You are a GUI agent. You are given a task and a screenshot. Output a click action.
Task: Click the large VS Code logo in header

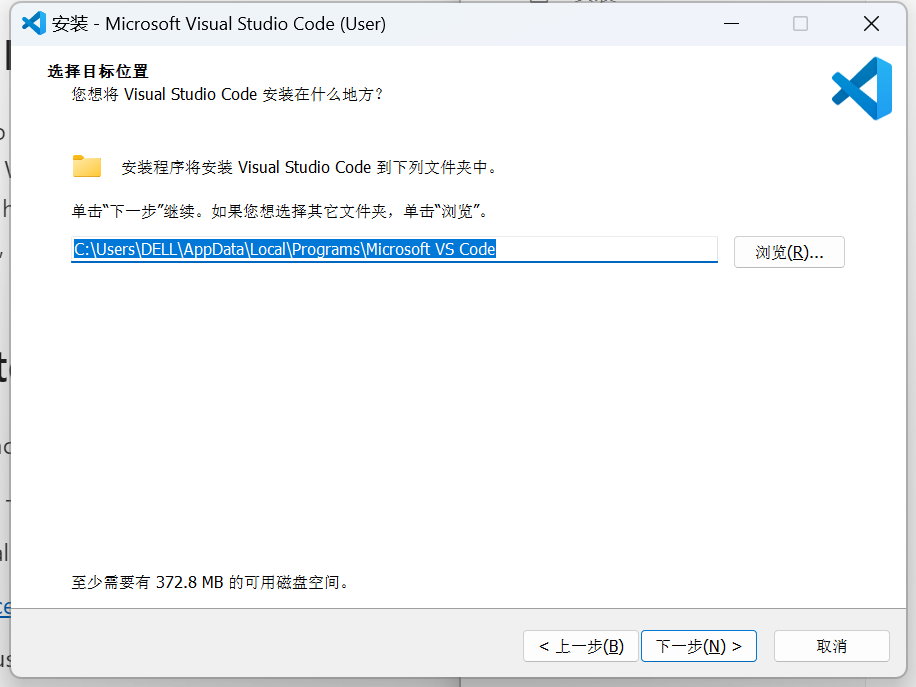click(862, 88)
